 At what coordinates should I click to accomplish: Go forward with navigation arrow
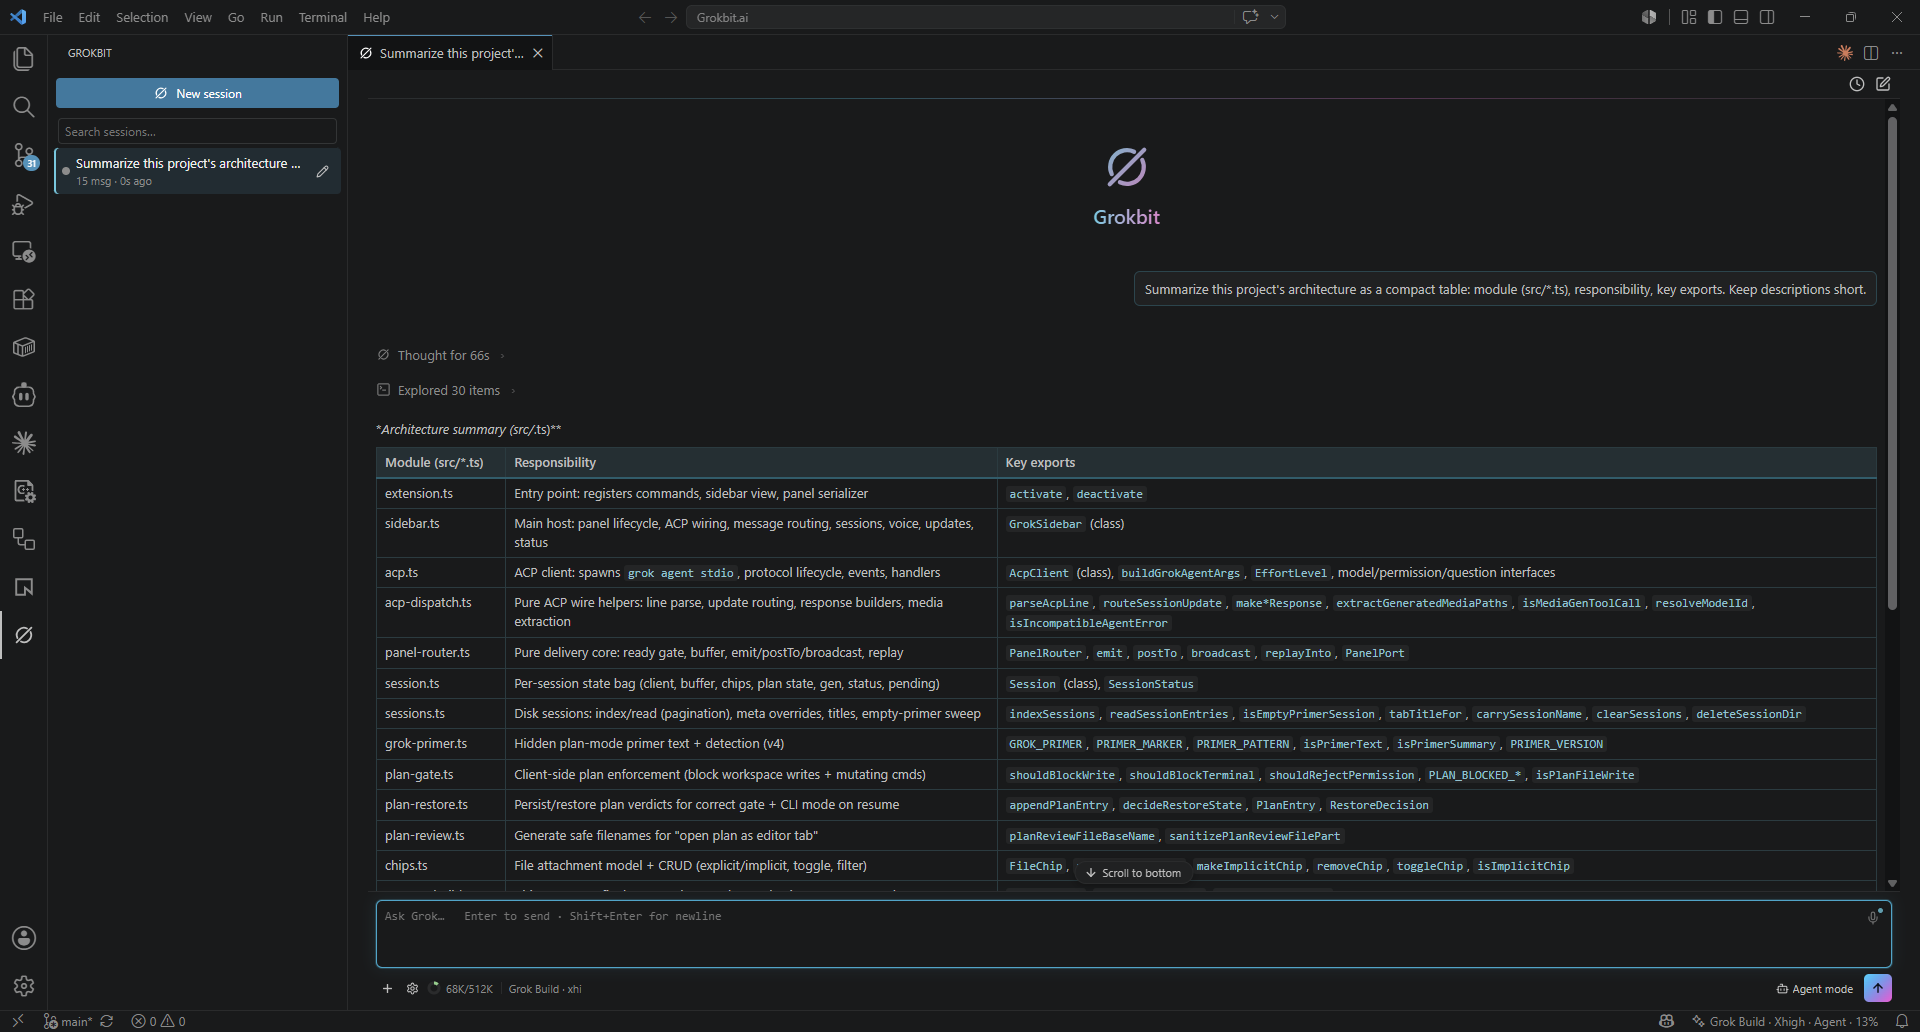(671, 17)
